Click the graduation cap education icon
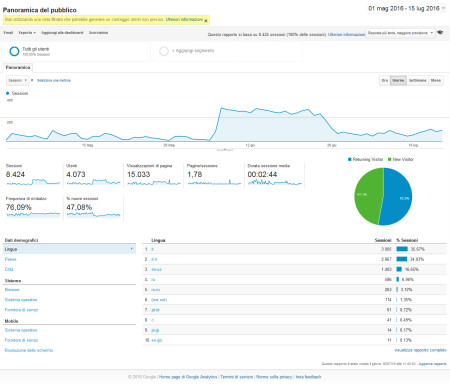The image size is (450, 384). (x=440, y=32)
